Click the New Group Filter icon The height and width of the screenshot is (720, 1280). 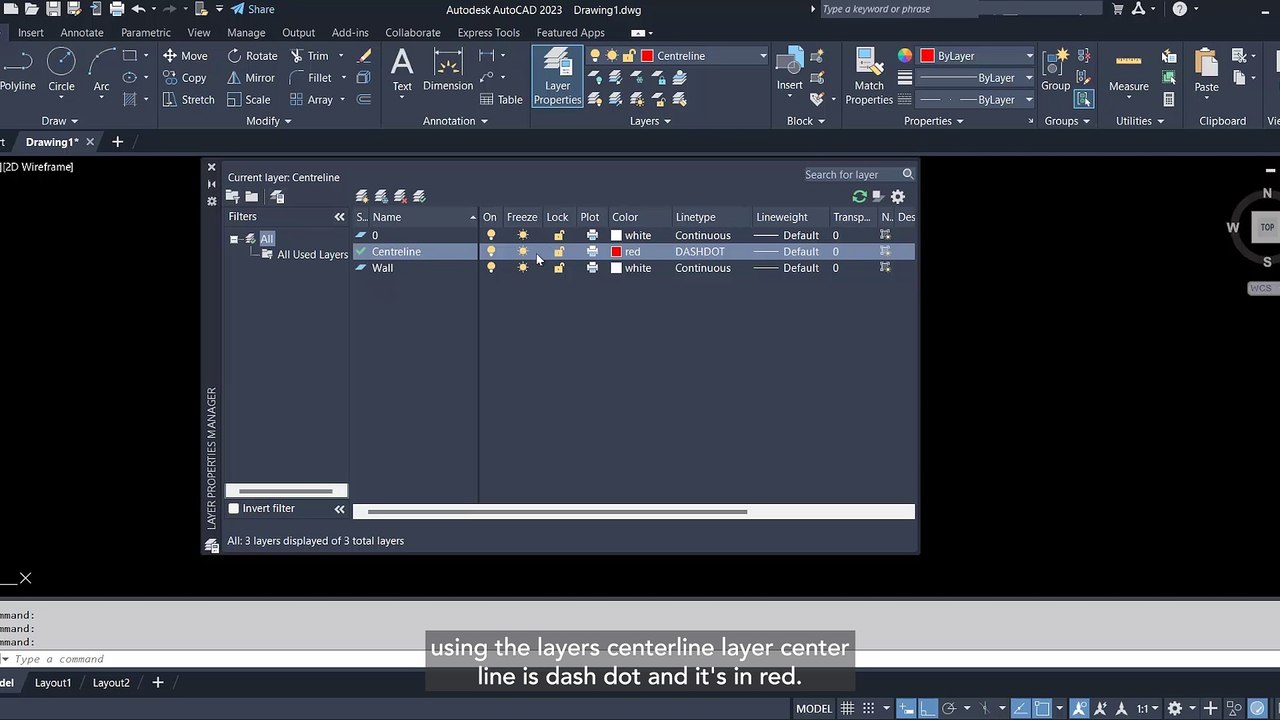(x=252, y=197)
